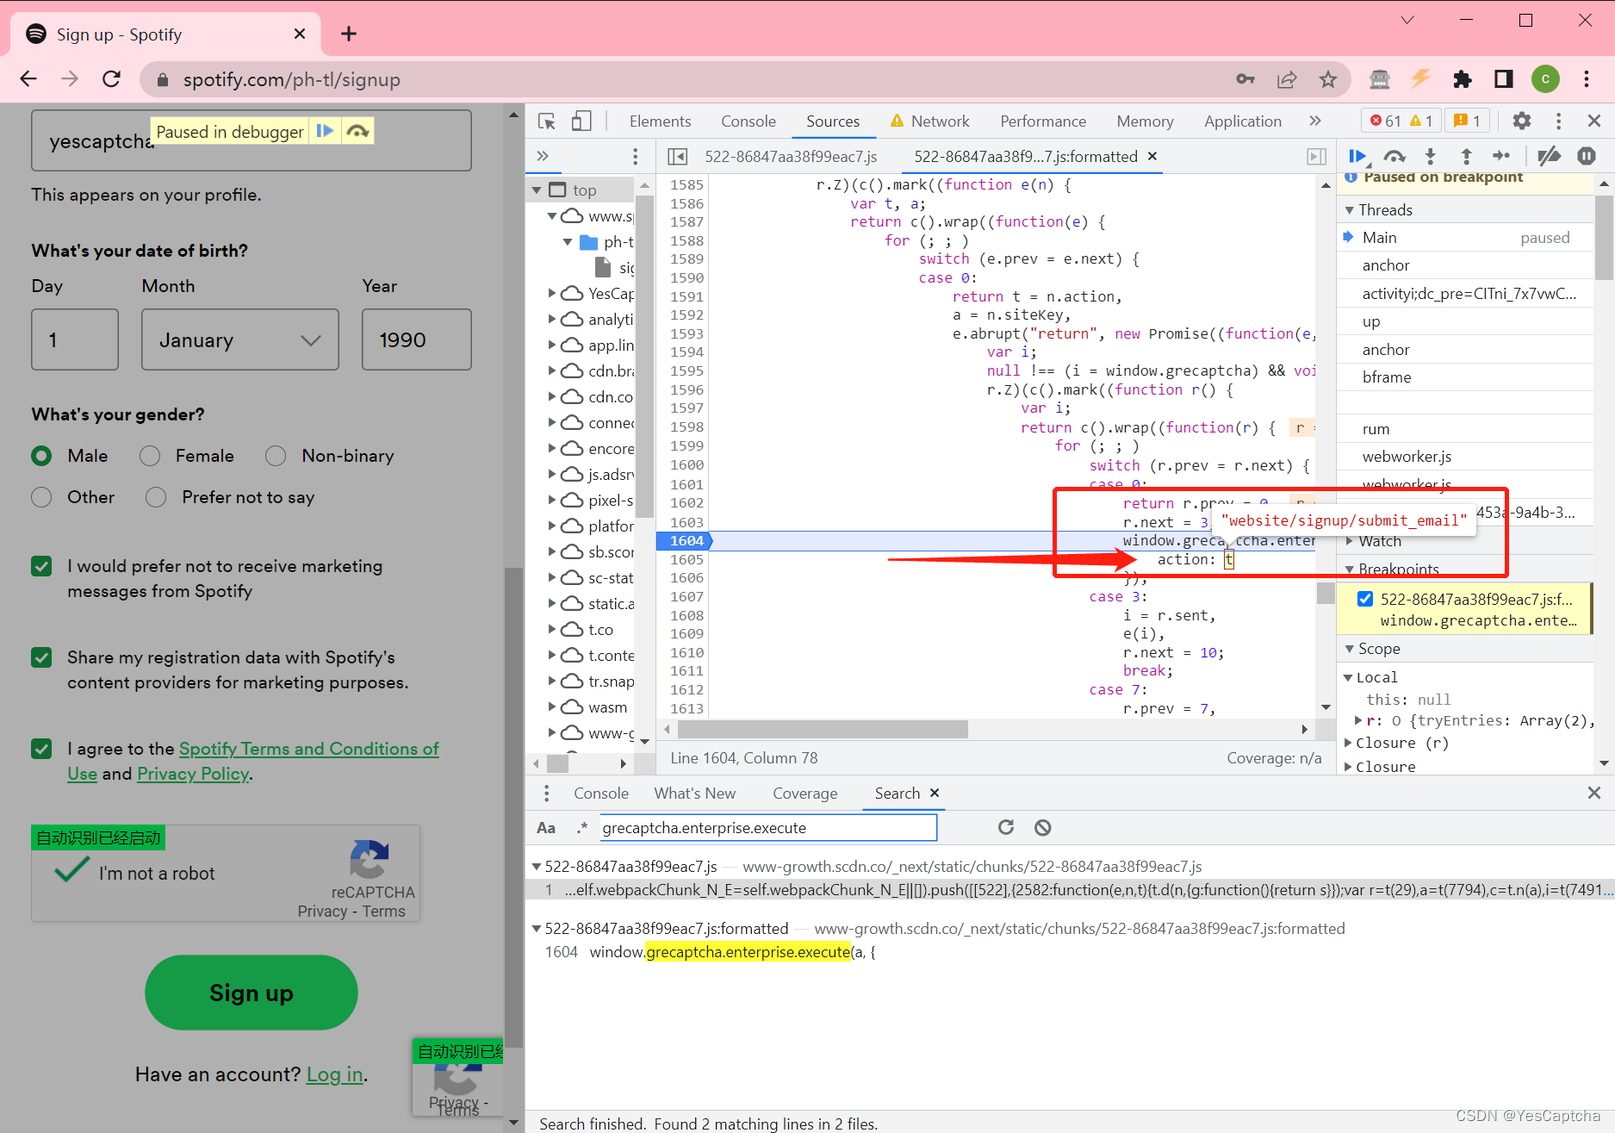Step into next function call icon
This screenshot has width=1615, height=1133.
tap(1430, 156)
